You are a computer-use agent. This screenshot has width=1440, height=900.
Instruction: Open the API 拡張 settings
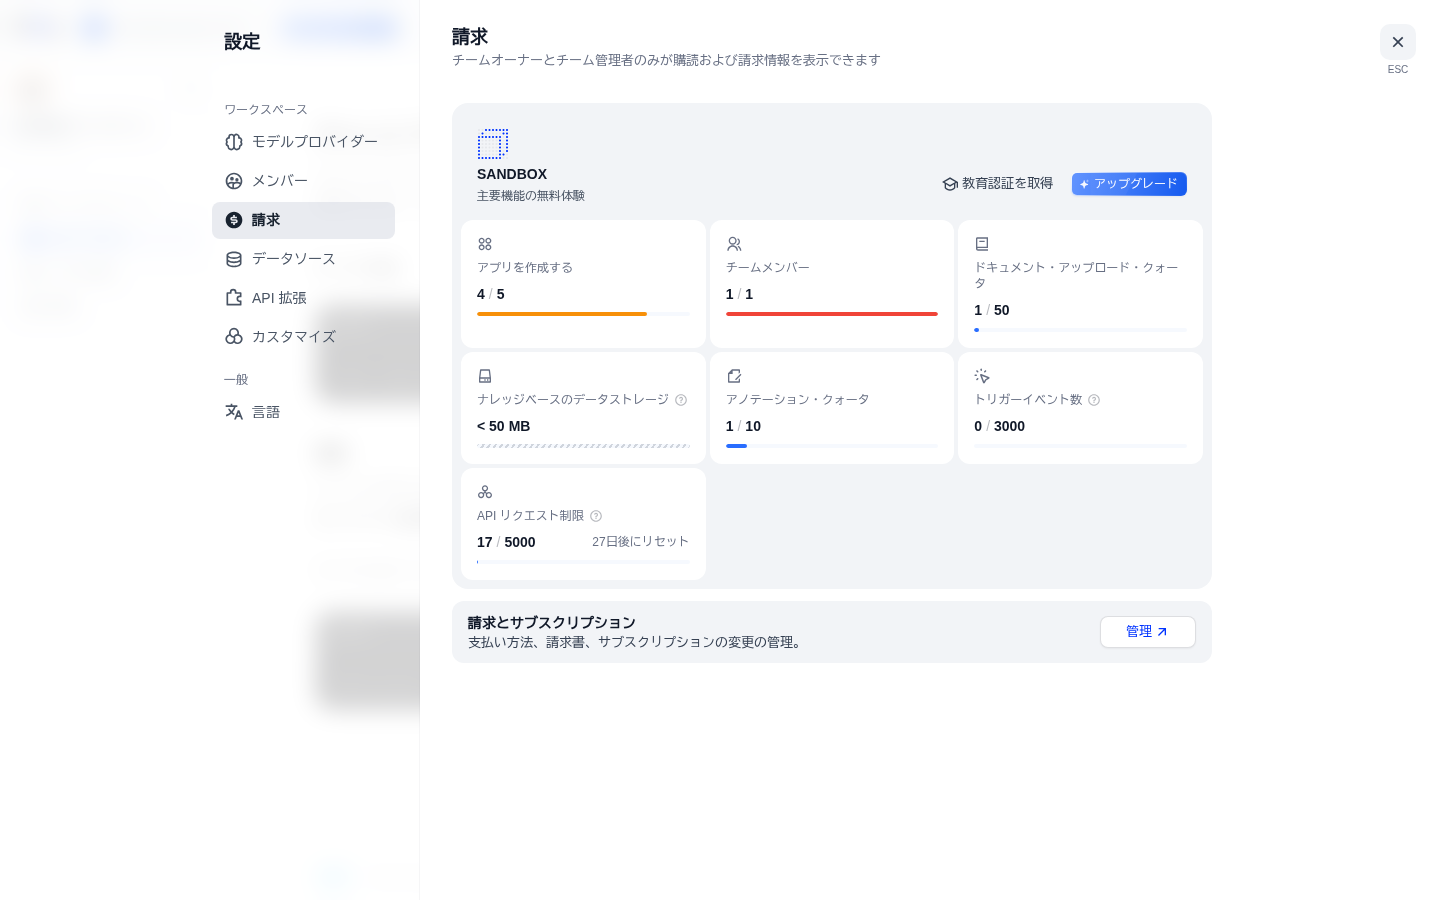[x=303, y=298]
